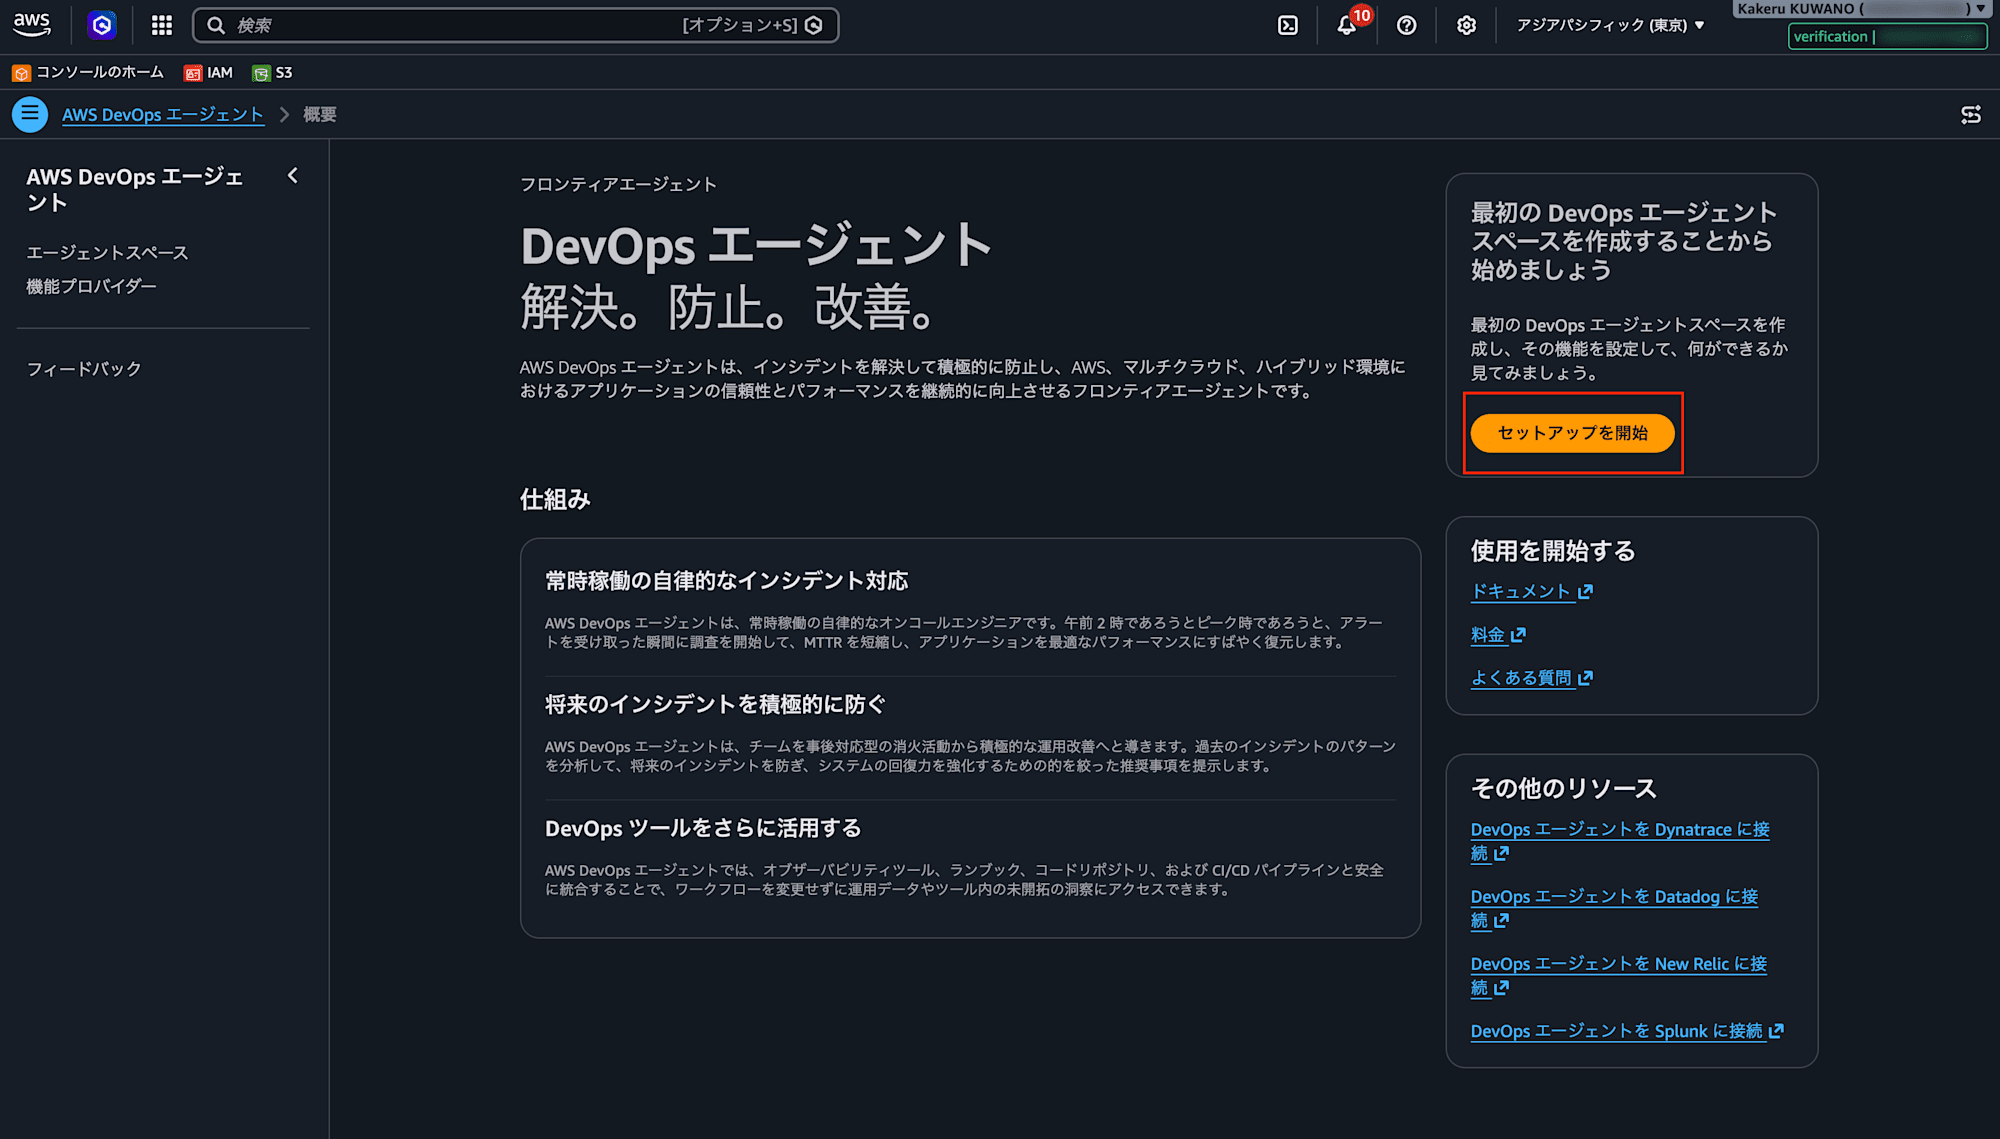Open the Splunk connection link
The width and height of the screenshot is (2000, 1139).
(1627, 1031)
